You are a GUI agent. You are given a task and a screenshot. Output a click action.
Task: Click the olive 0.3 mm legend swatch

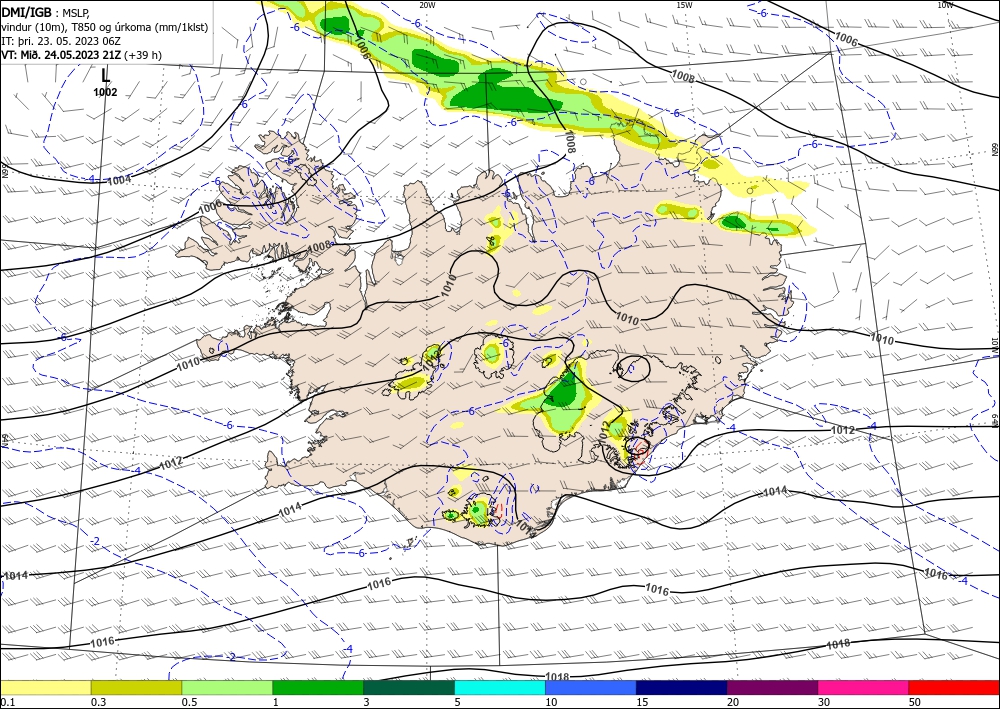click(136, 687)
